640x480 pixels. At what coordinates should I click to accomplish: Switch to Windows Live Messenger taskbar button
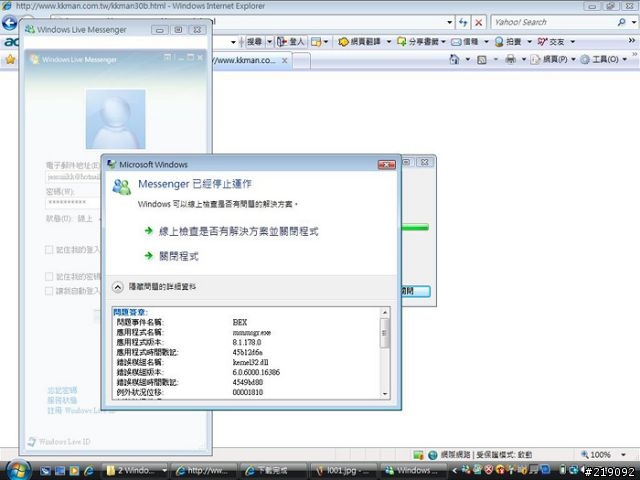(413, 471)
